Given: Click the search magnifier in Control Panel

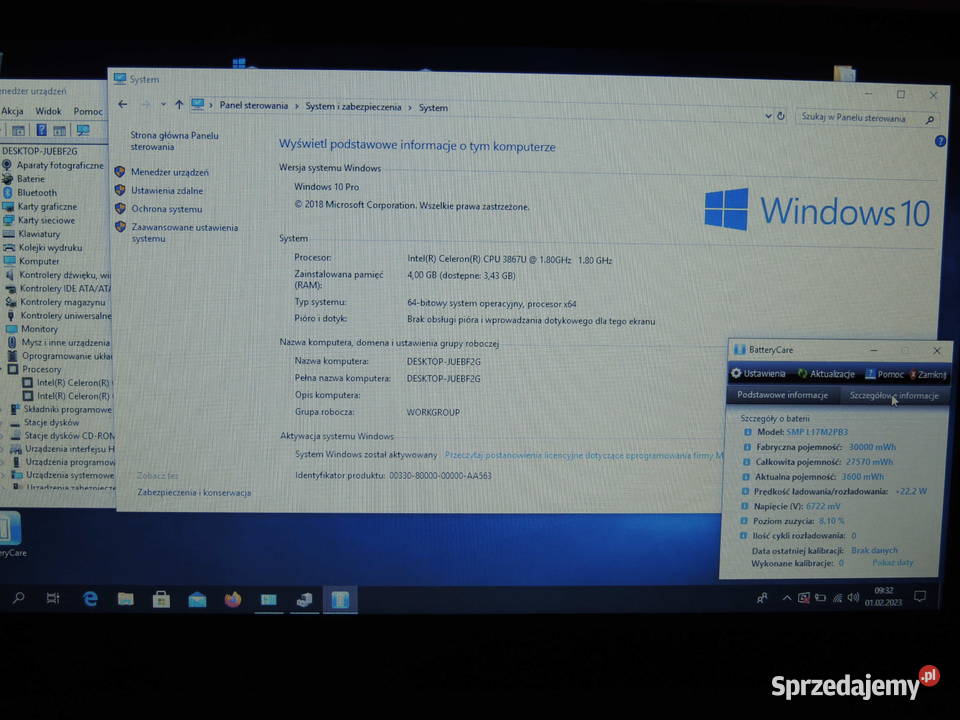Looking at the screenshot, I should [x=930, y=120].
